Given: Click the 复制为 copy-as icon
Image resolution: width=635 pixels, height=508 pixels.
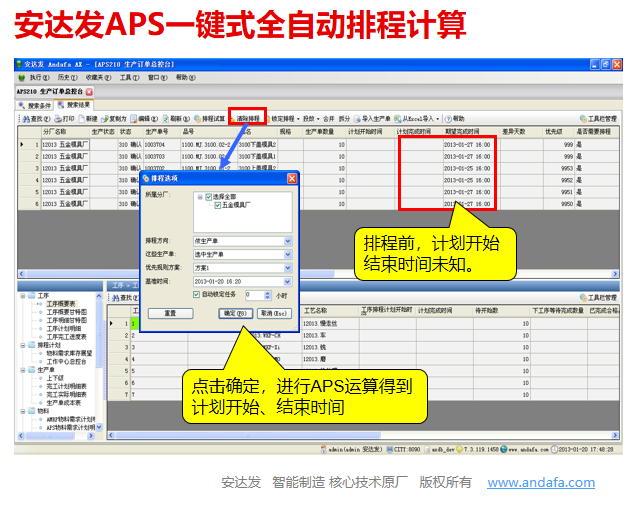Looking at the screenshot, I should pos(104,119).
